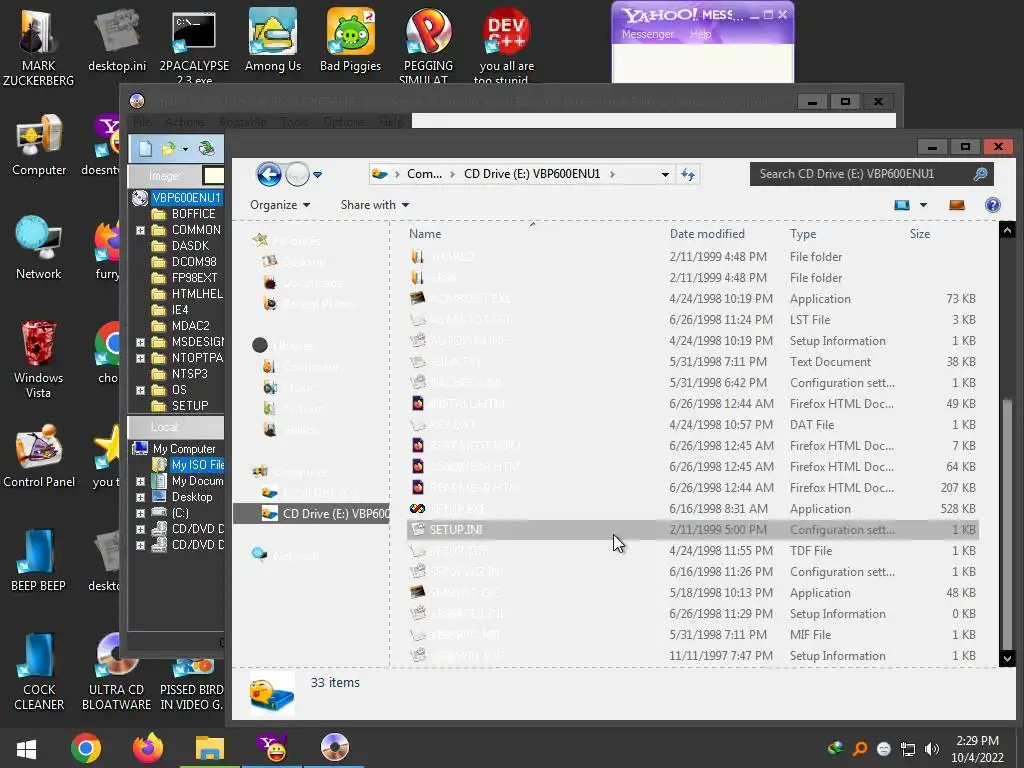Expand the COMMON folder in UltraISO tree

tap(140, 230)
